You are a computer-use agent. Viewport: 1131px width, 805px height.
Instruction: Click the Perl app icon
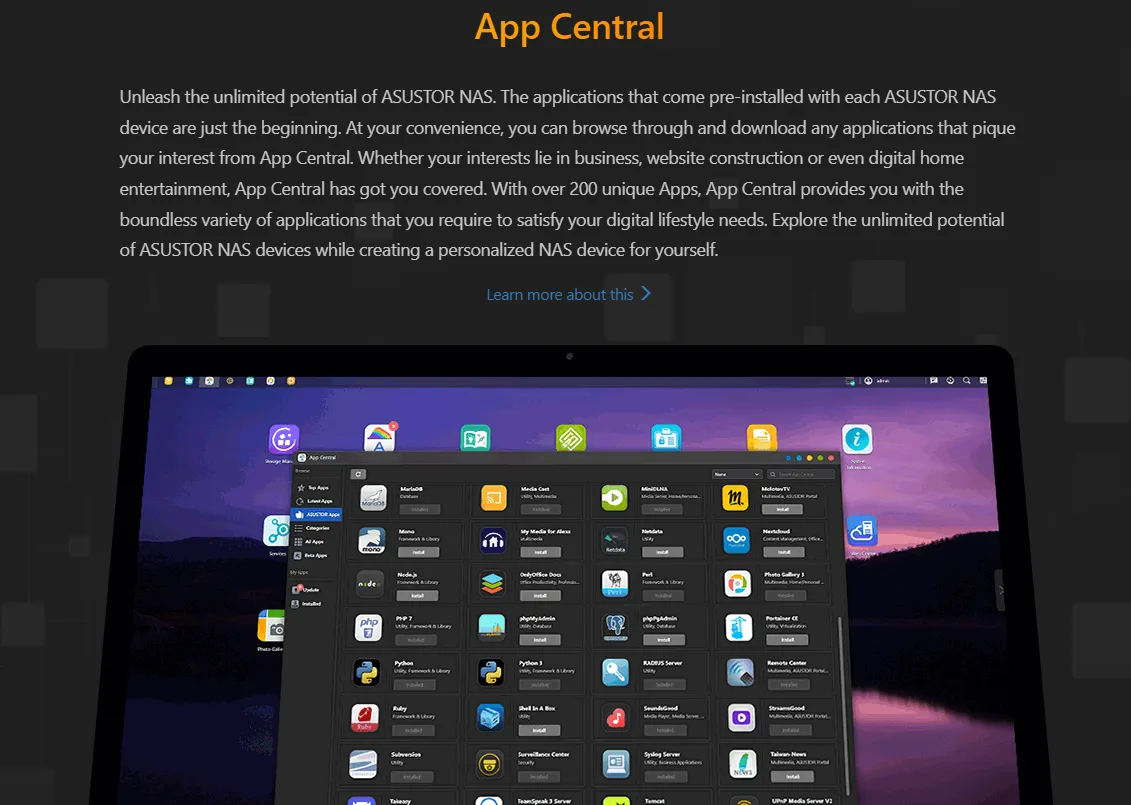615,584
